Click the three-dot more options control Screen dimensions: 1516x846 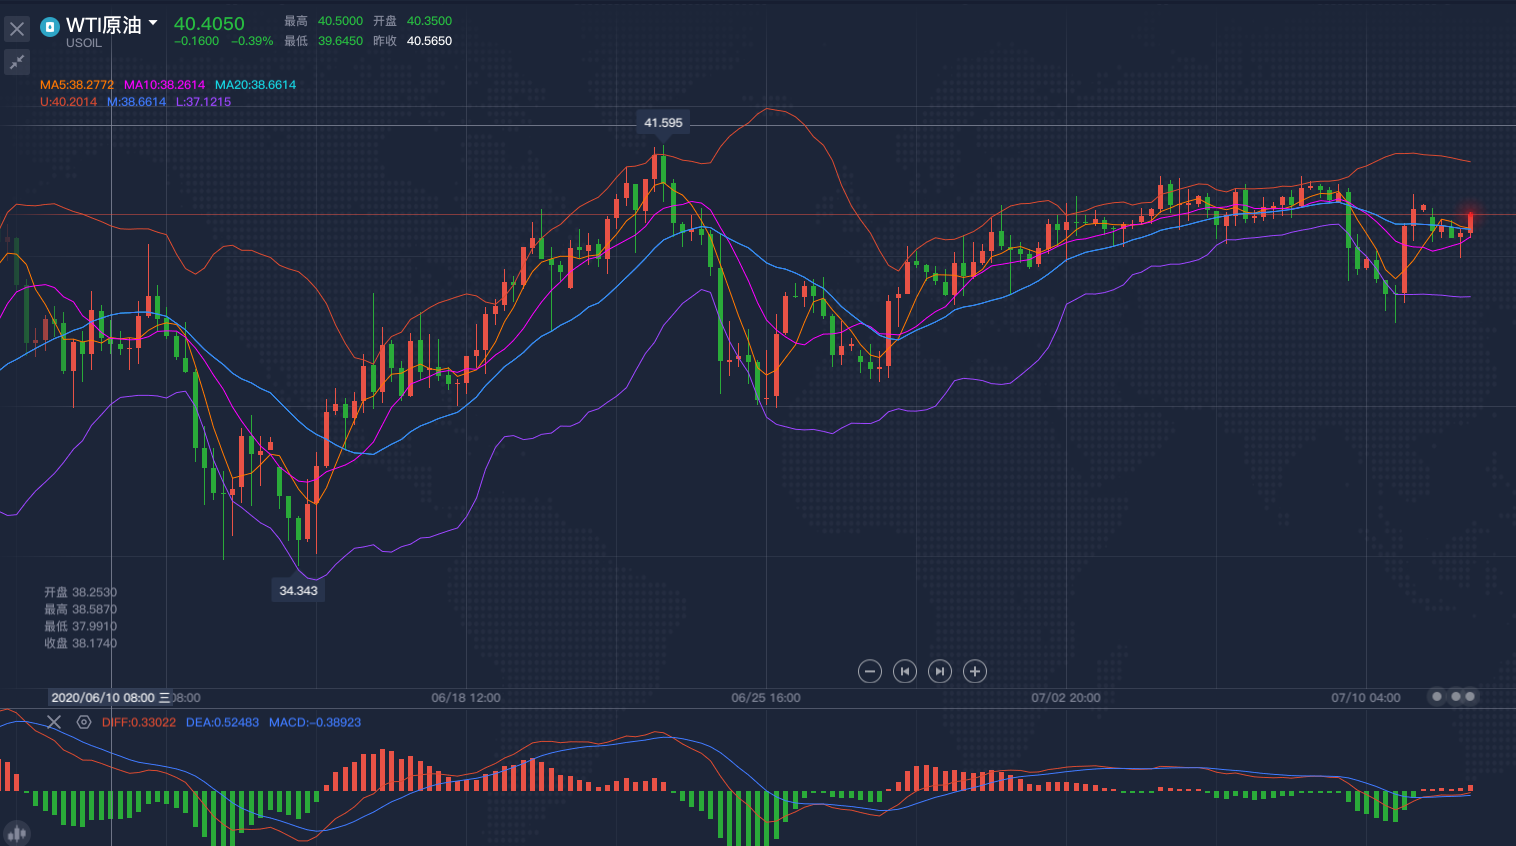click(x=1453, y=696)
